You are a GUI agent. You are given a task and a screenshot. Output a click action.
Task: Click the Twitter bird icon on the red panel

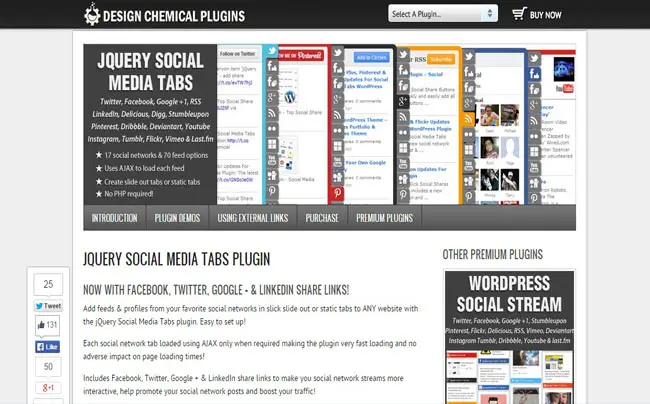[x=338, y=53]
